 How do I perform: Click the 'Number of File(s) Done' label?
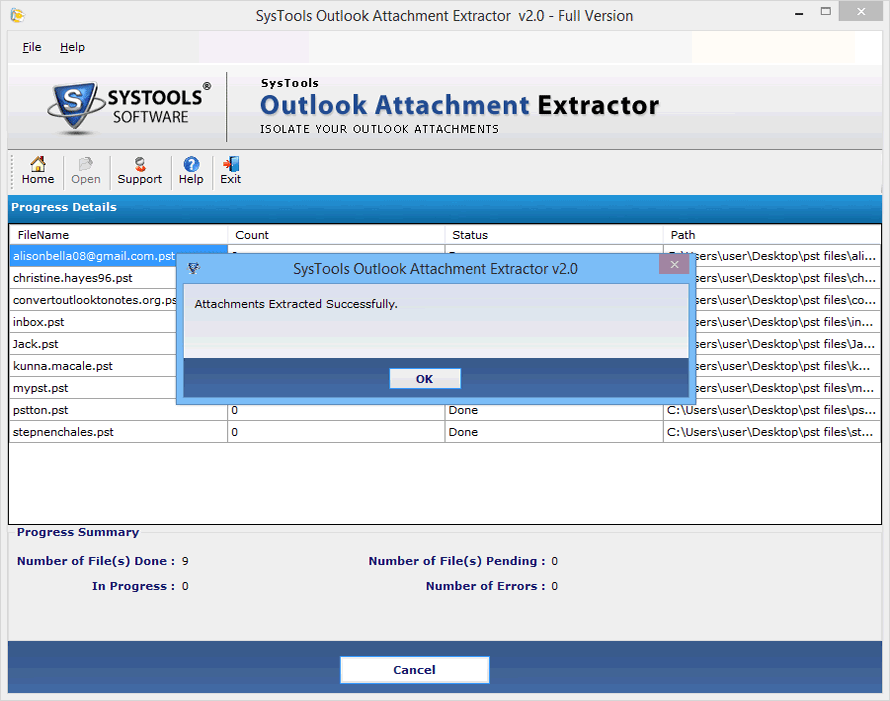95,561
